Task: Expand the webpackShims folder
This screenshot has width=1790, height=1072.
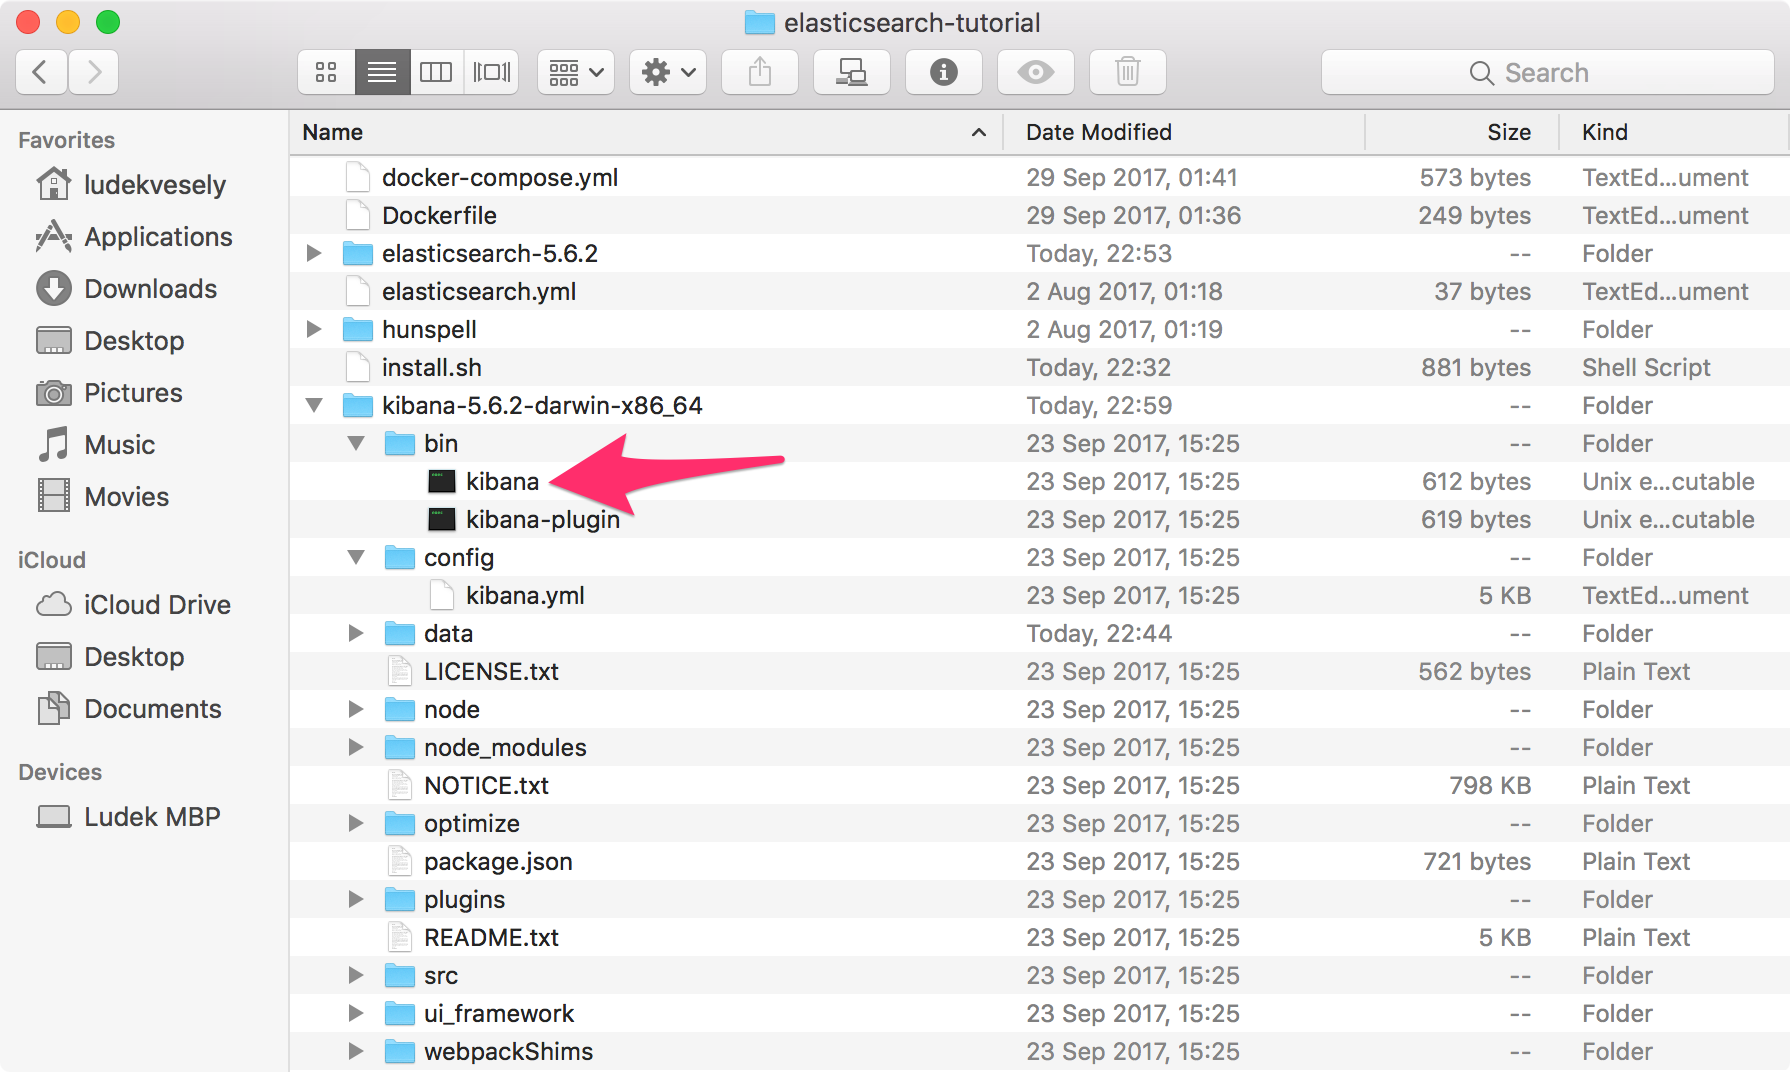Action: pos(356,1051)
